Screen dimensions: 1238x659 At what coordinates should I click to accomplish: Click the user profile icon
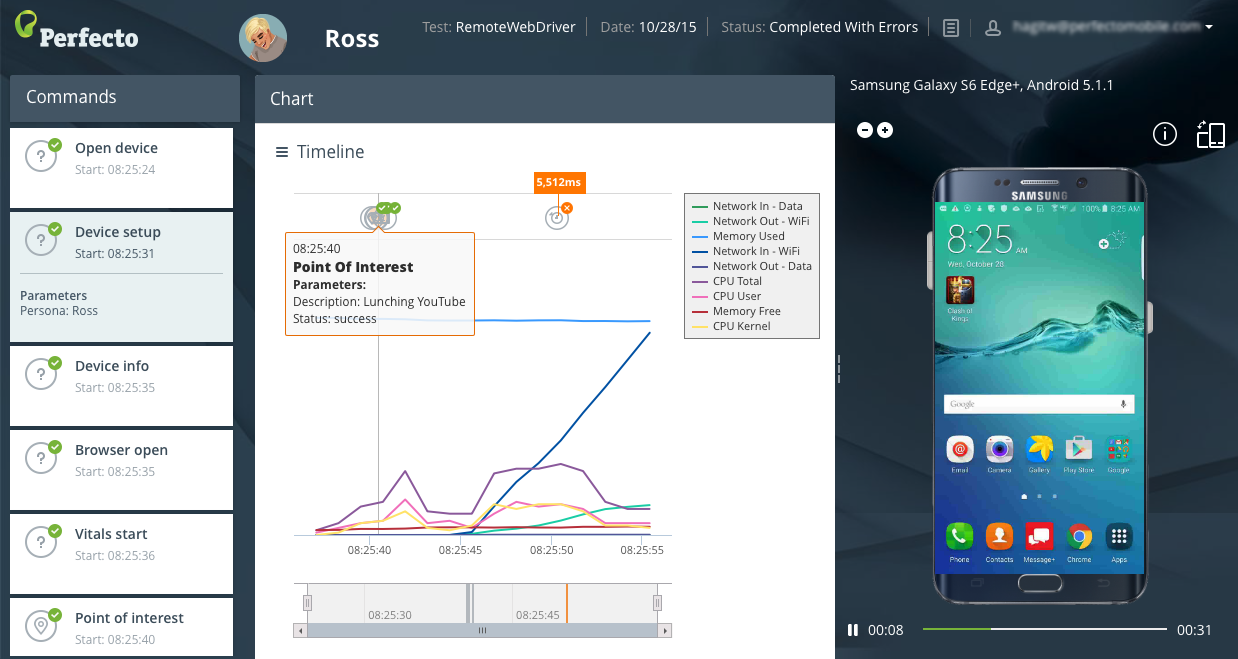(993, 28)
